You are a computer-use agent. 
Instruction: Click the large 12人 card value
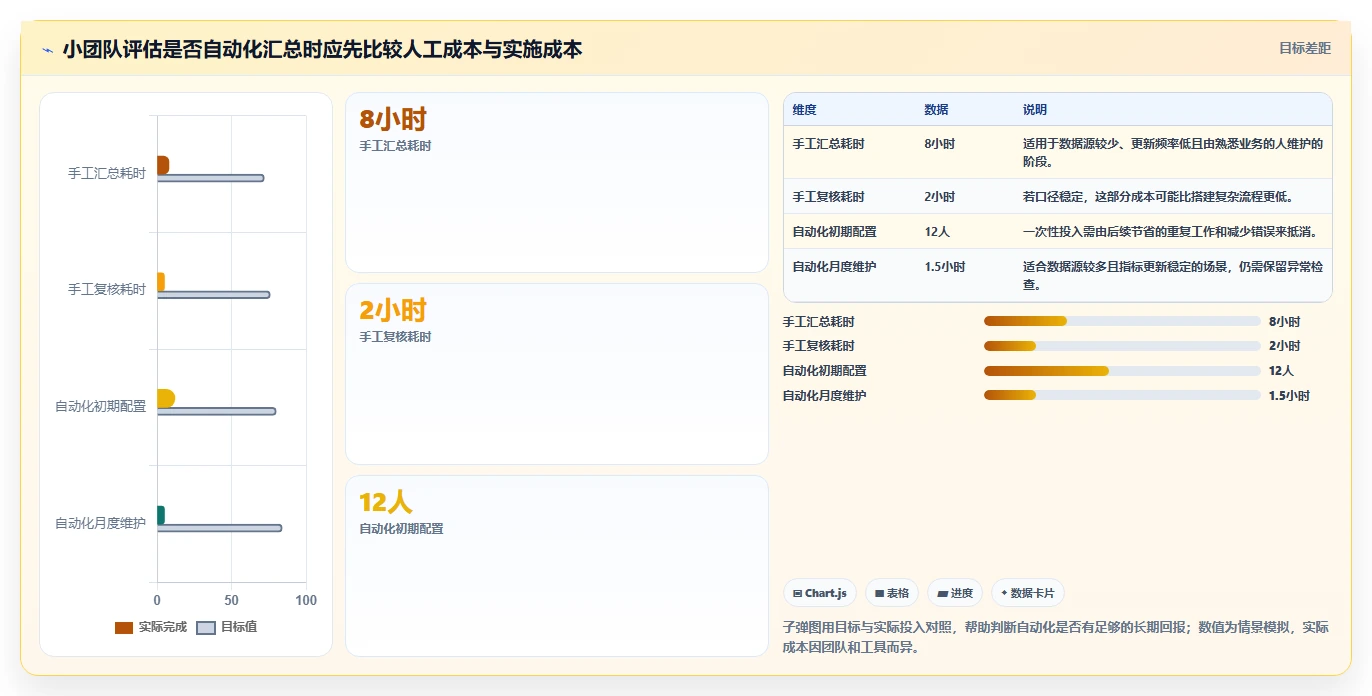pyautogui.click(x=386, y=503)
